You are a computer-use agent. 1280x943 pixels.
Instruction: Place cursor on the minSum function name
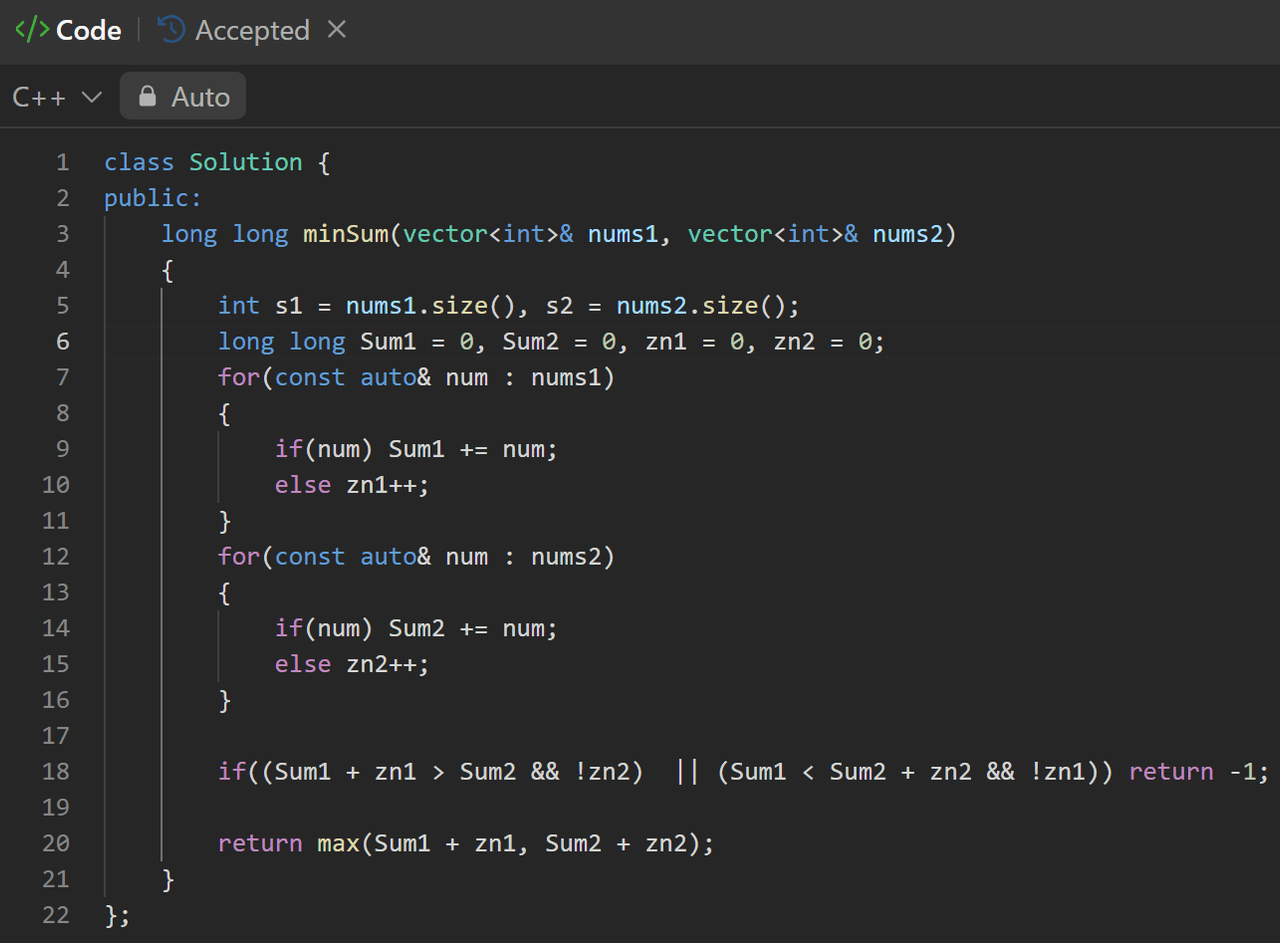(346, 234)
